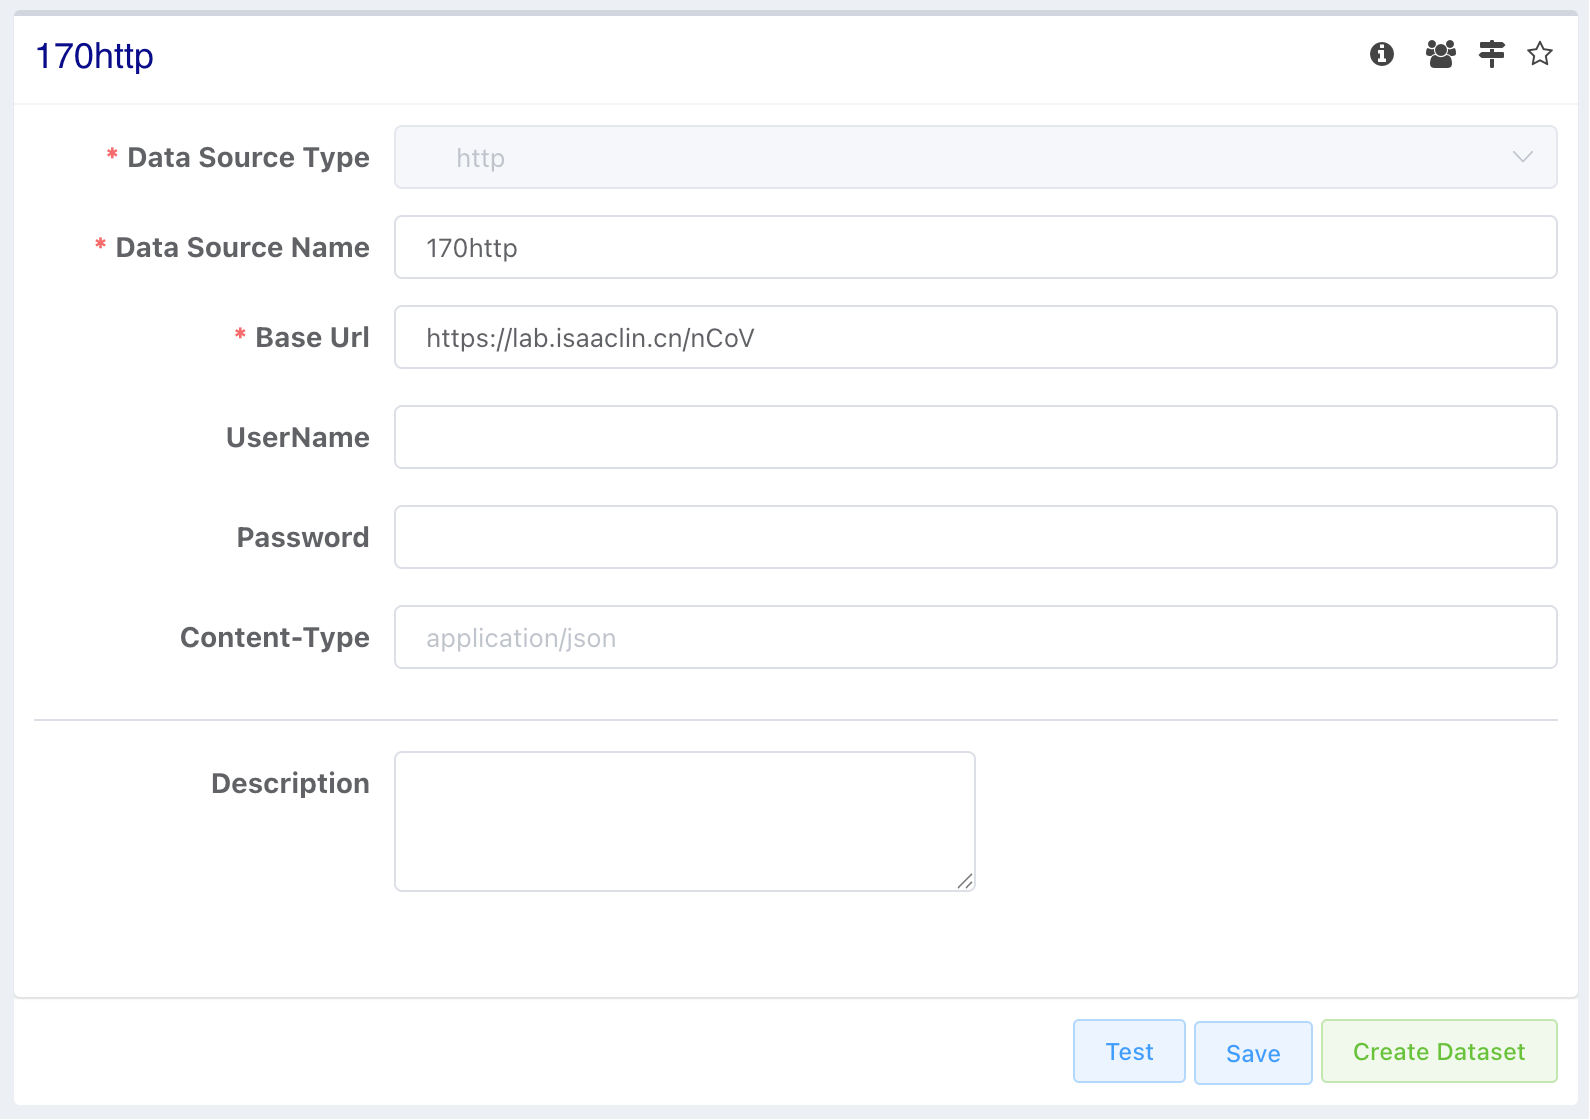The height and width of the screenshot is (1120, 1590).
Task: Click the Data Source Type label
Action: [248, 158]
